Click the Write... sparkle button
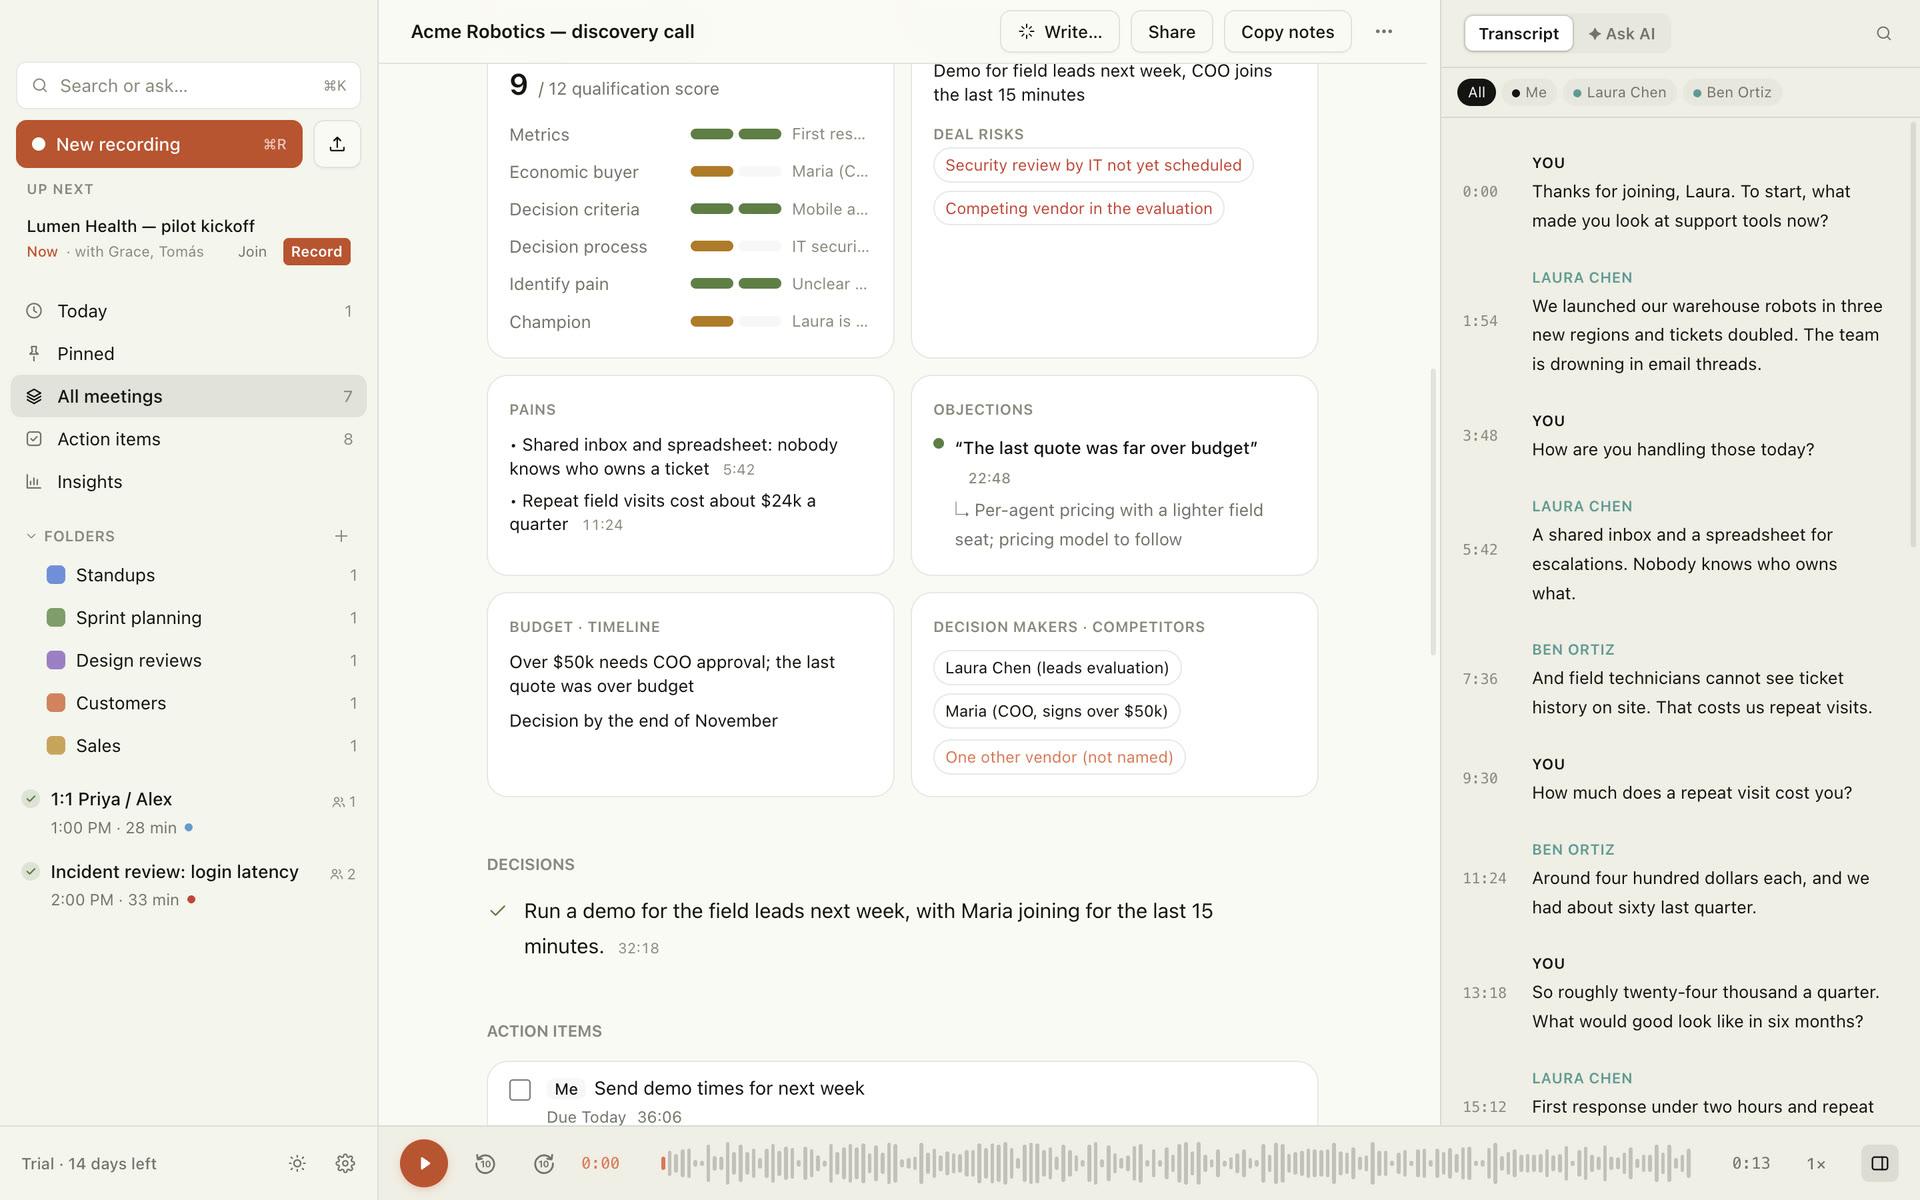1920x1200 pixels. pyautogui.click(x=1060, y=32)
